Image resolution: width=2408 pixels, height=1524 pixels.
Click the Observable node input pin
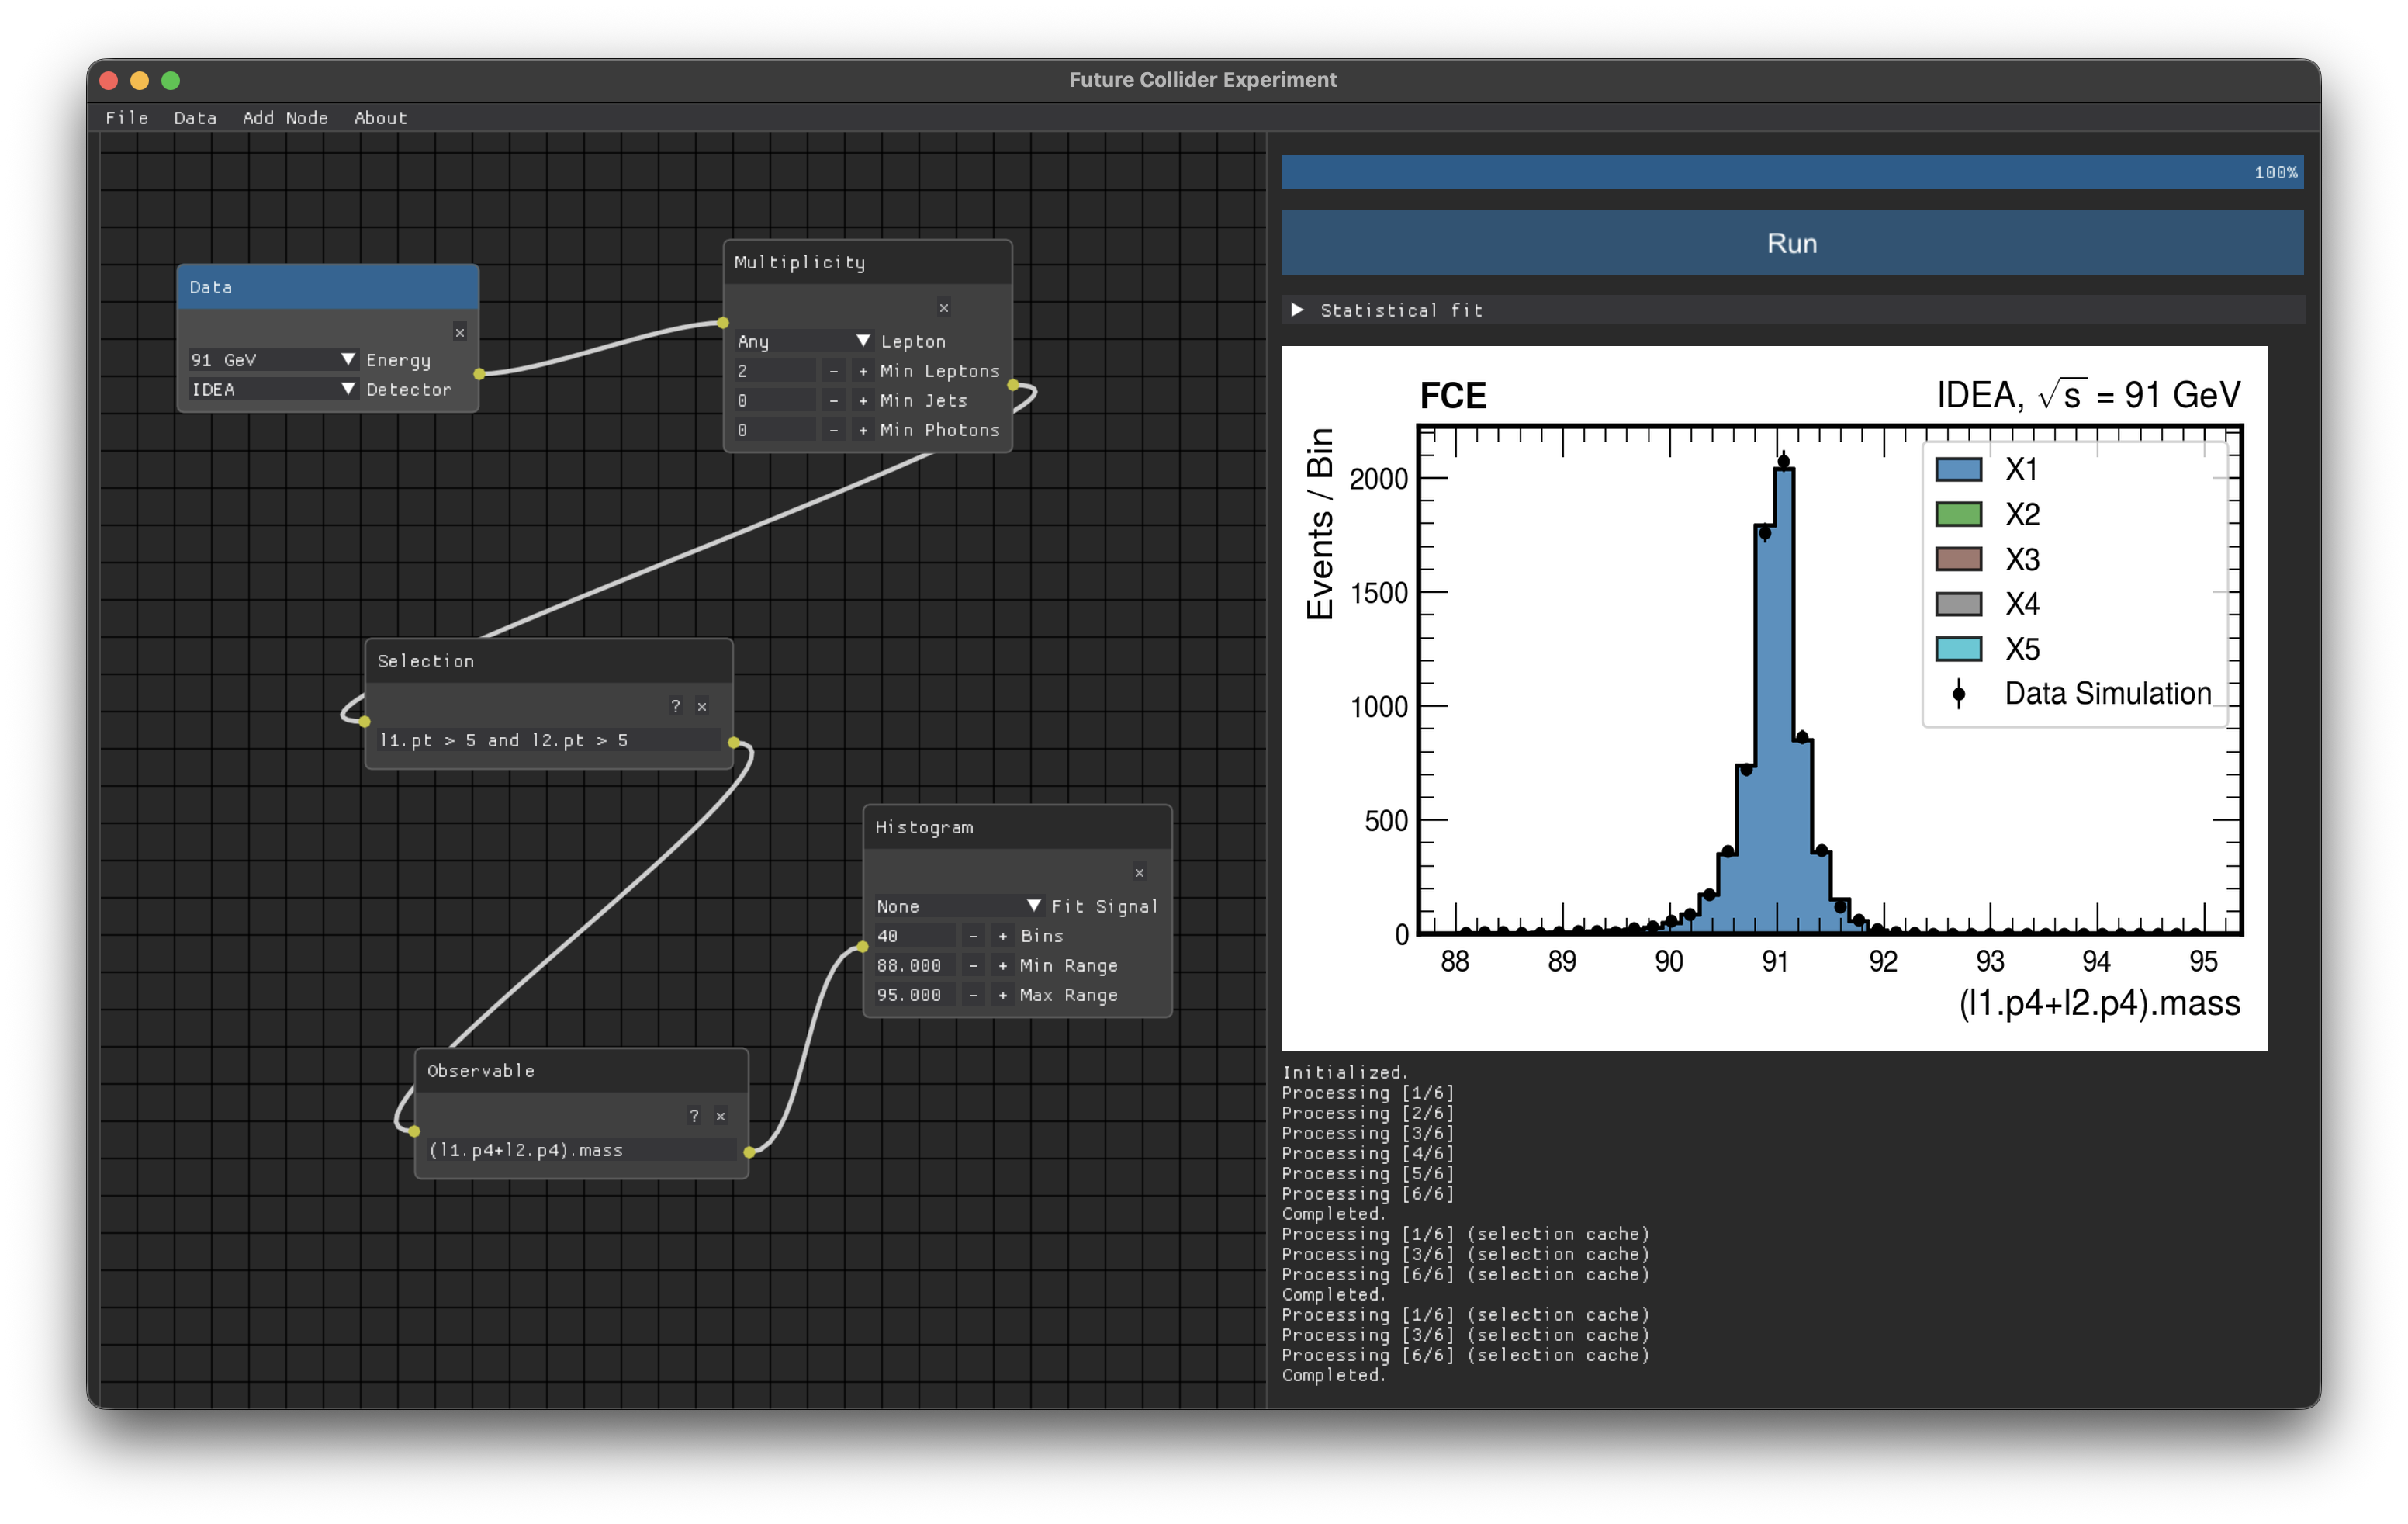pyautogui.click(x=414, y=1132)
